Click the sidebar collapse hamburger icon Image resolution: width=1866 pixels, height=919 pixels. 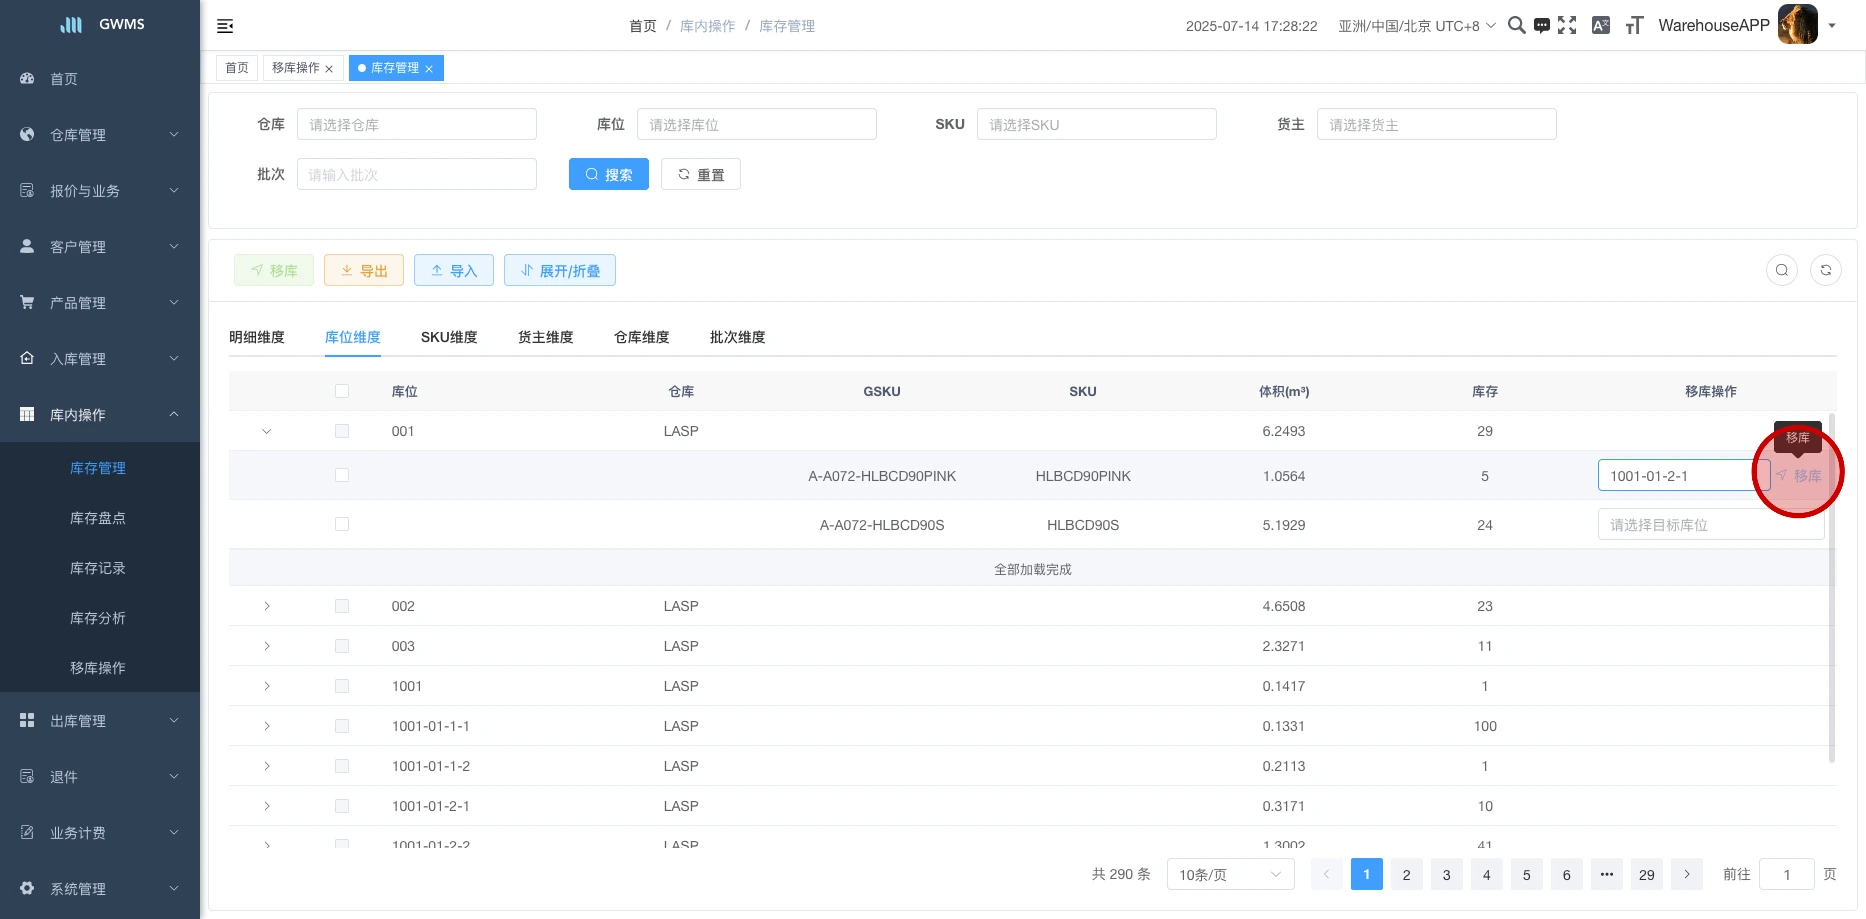pos(225,26)
